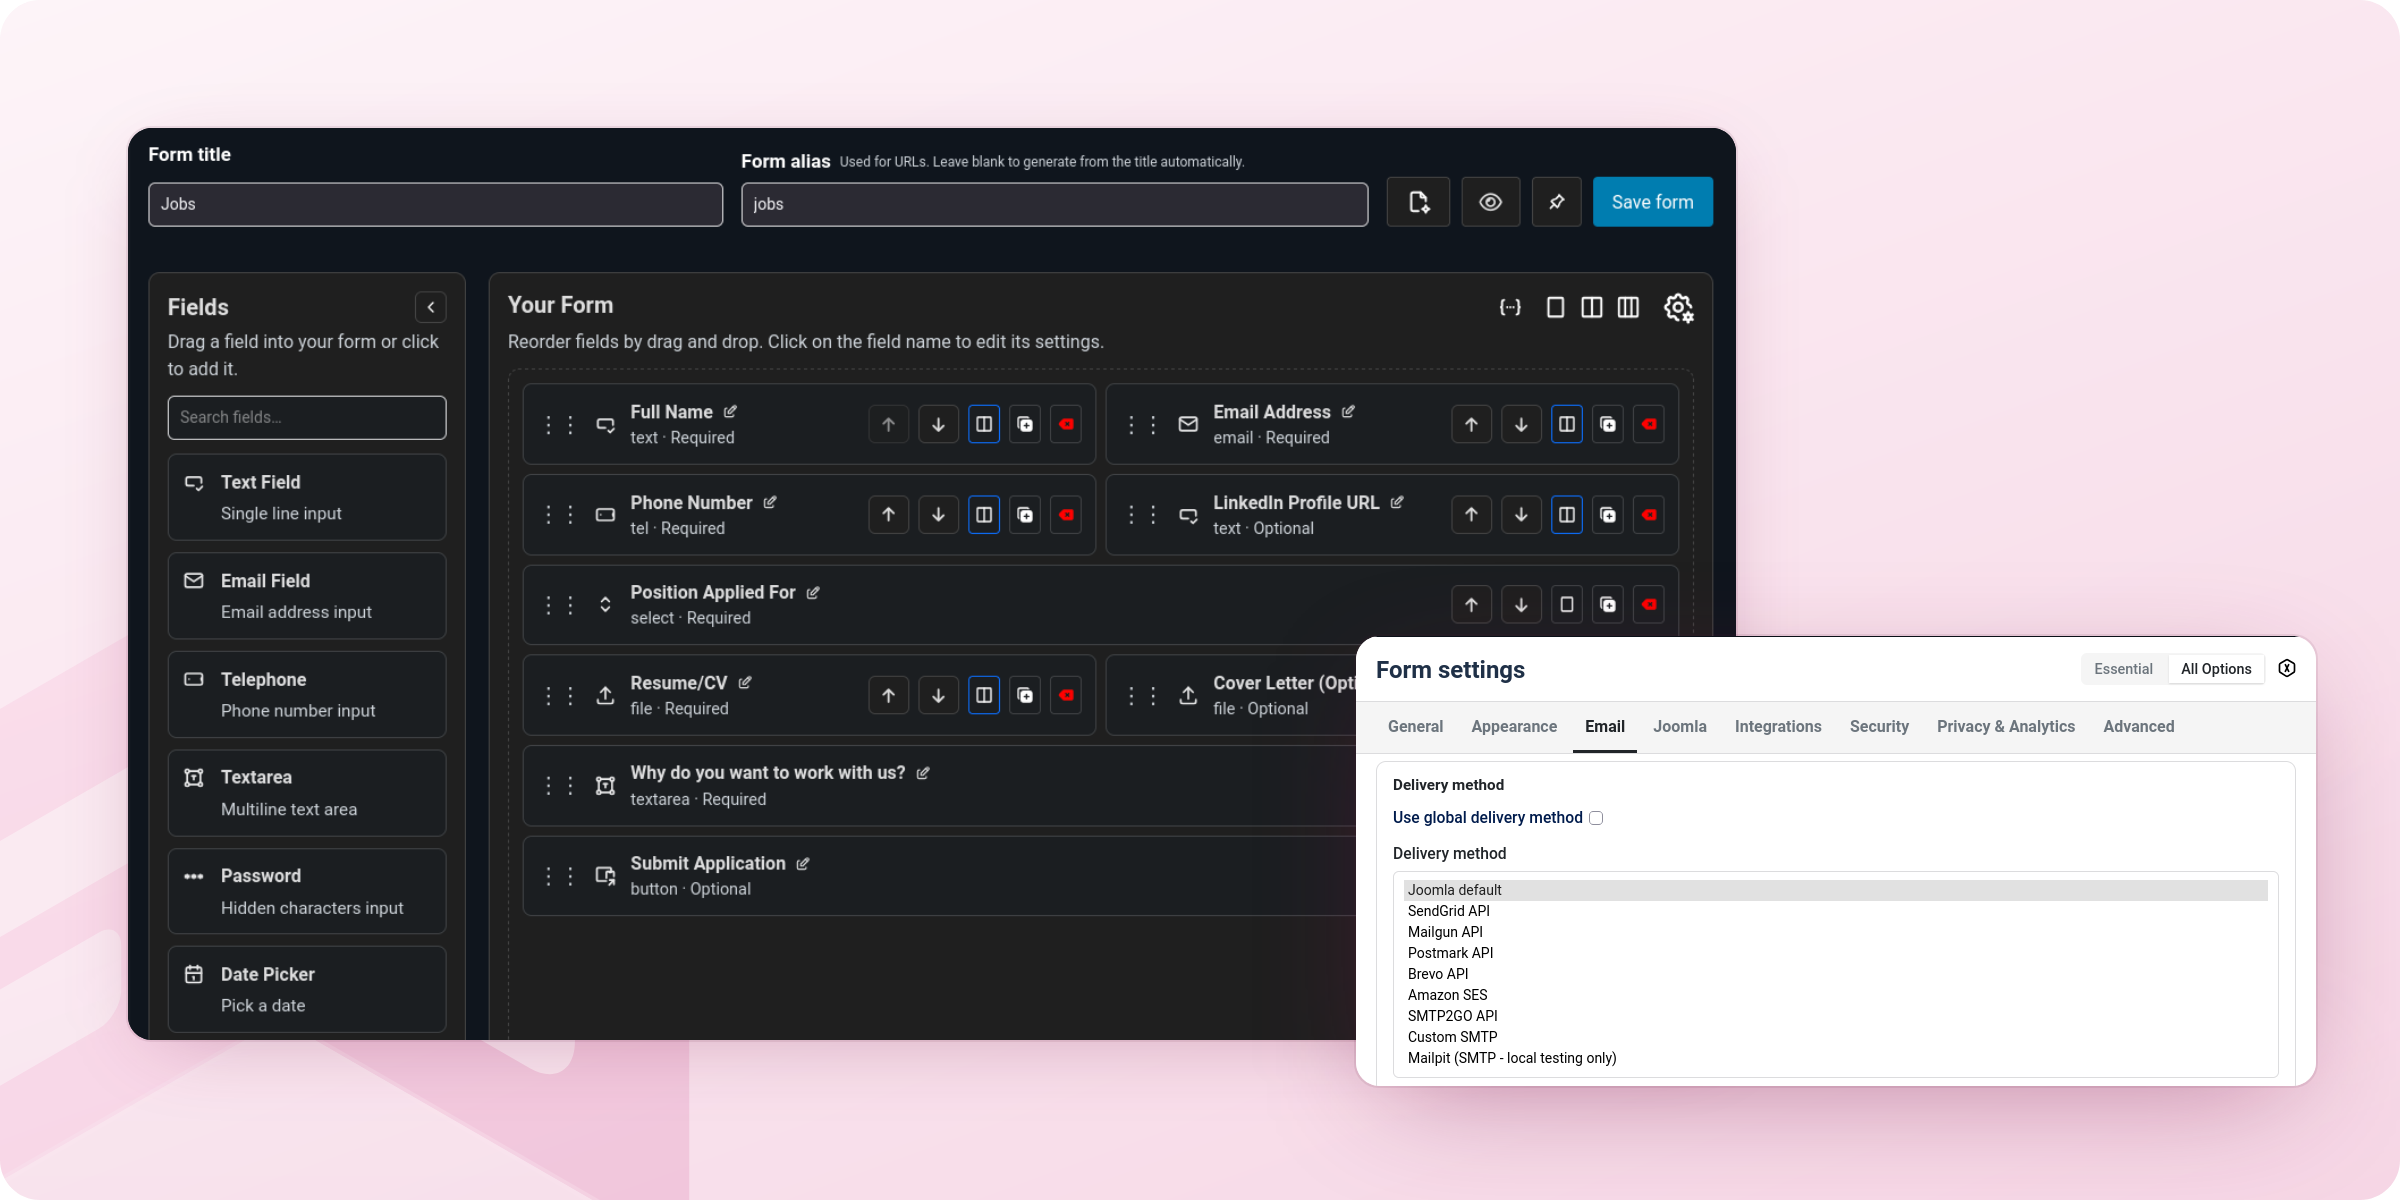Open the Appearance settings tab
2400x1200 pixels.
1514,727
